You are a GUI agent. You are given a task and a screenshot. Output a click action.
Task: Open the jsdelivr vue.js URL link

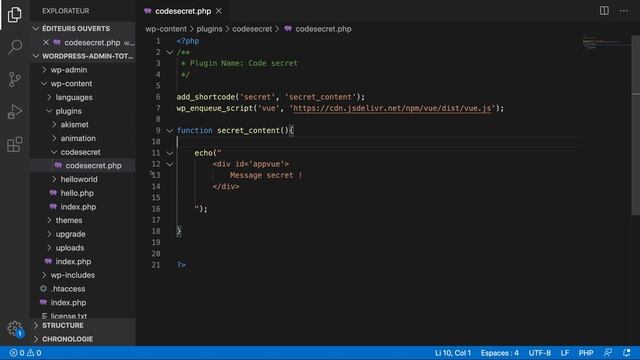click(392, 108)
